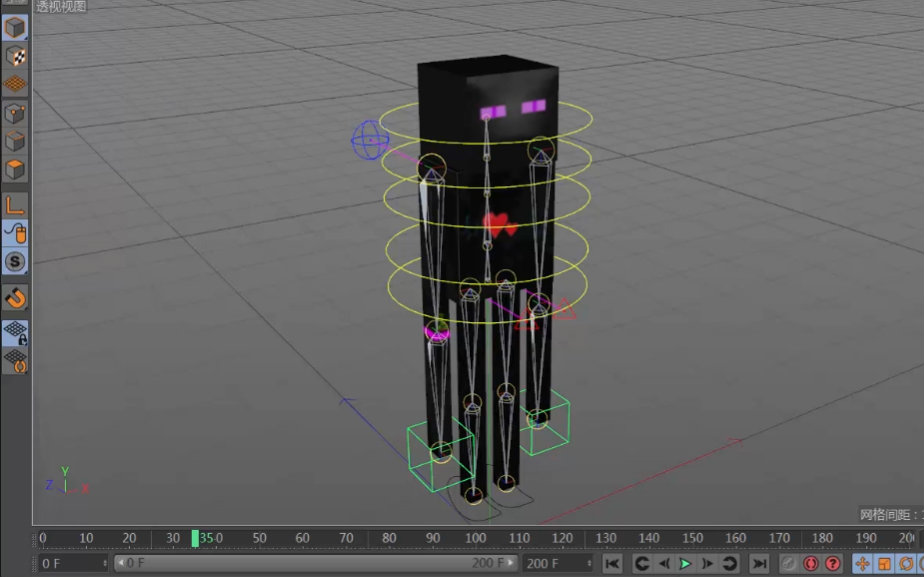The image size is (924, 577).
Task: Play the animation forward
Action: point(684,564)
